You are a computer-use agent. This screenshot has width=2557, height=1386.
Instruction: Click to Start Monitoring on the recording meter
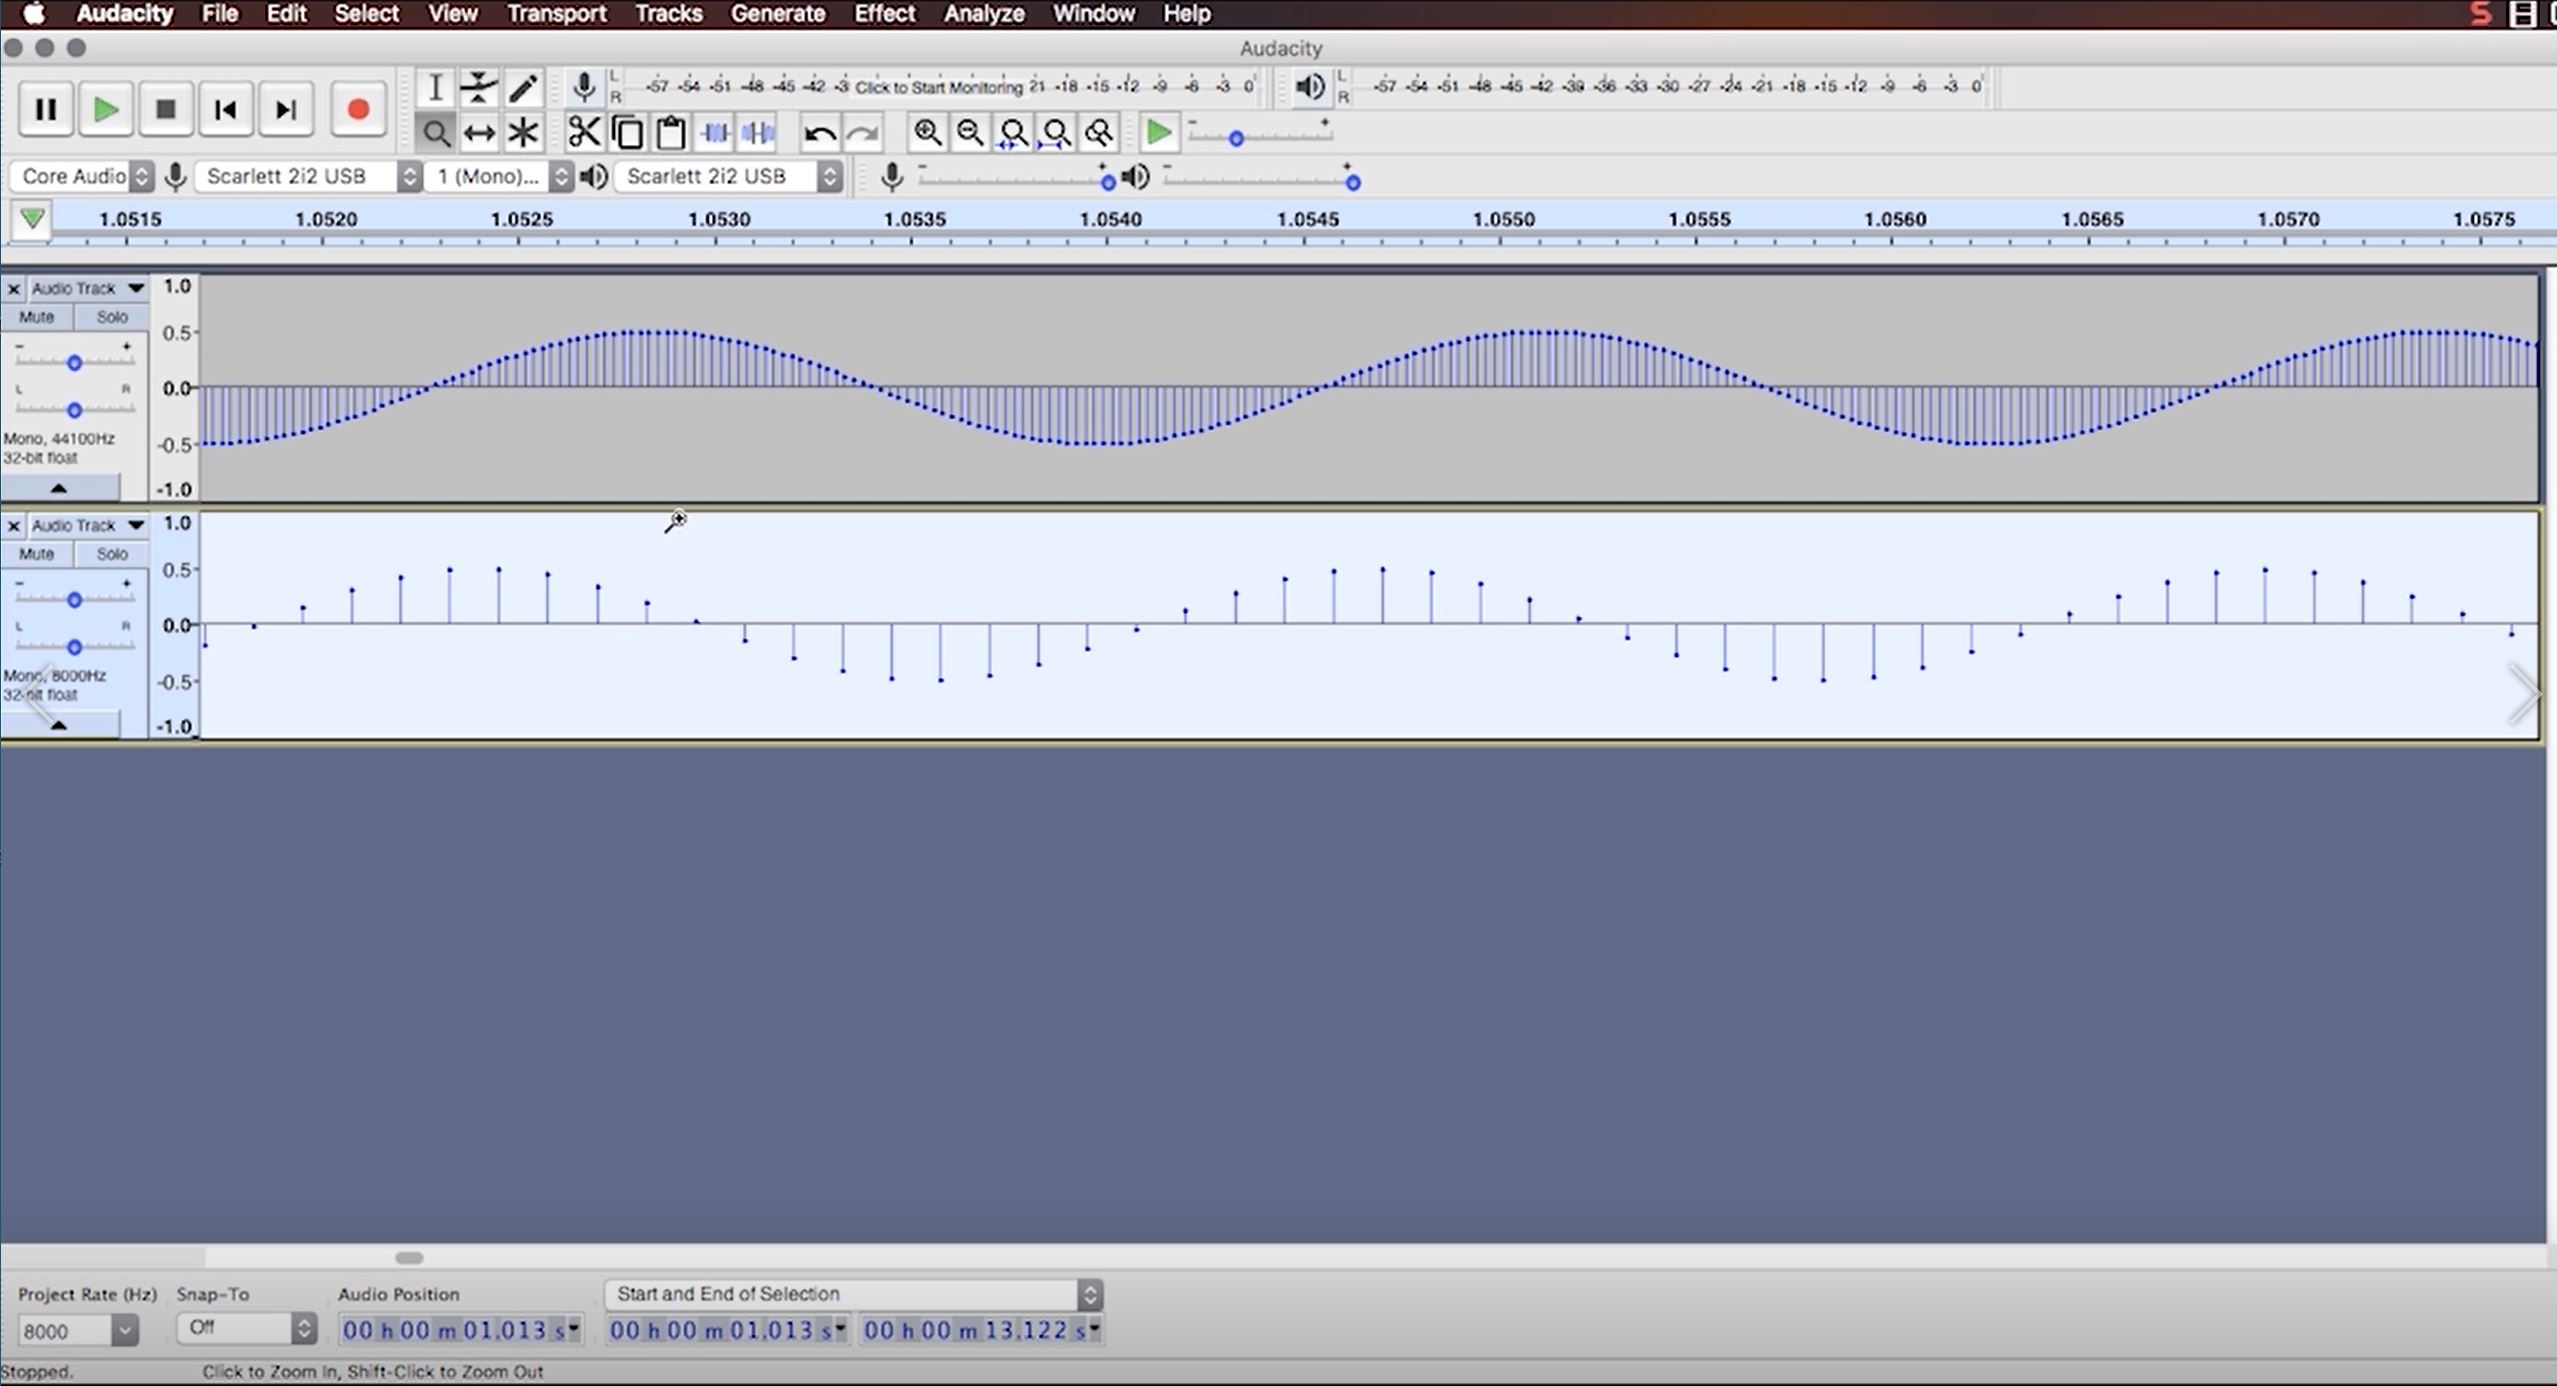coord(938,87)
